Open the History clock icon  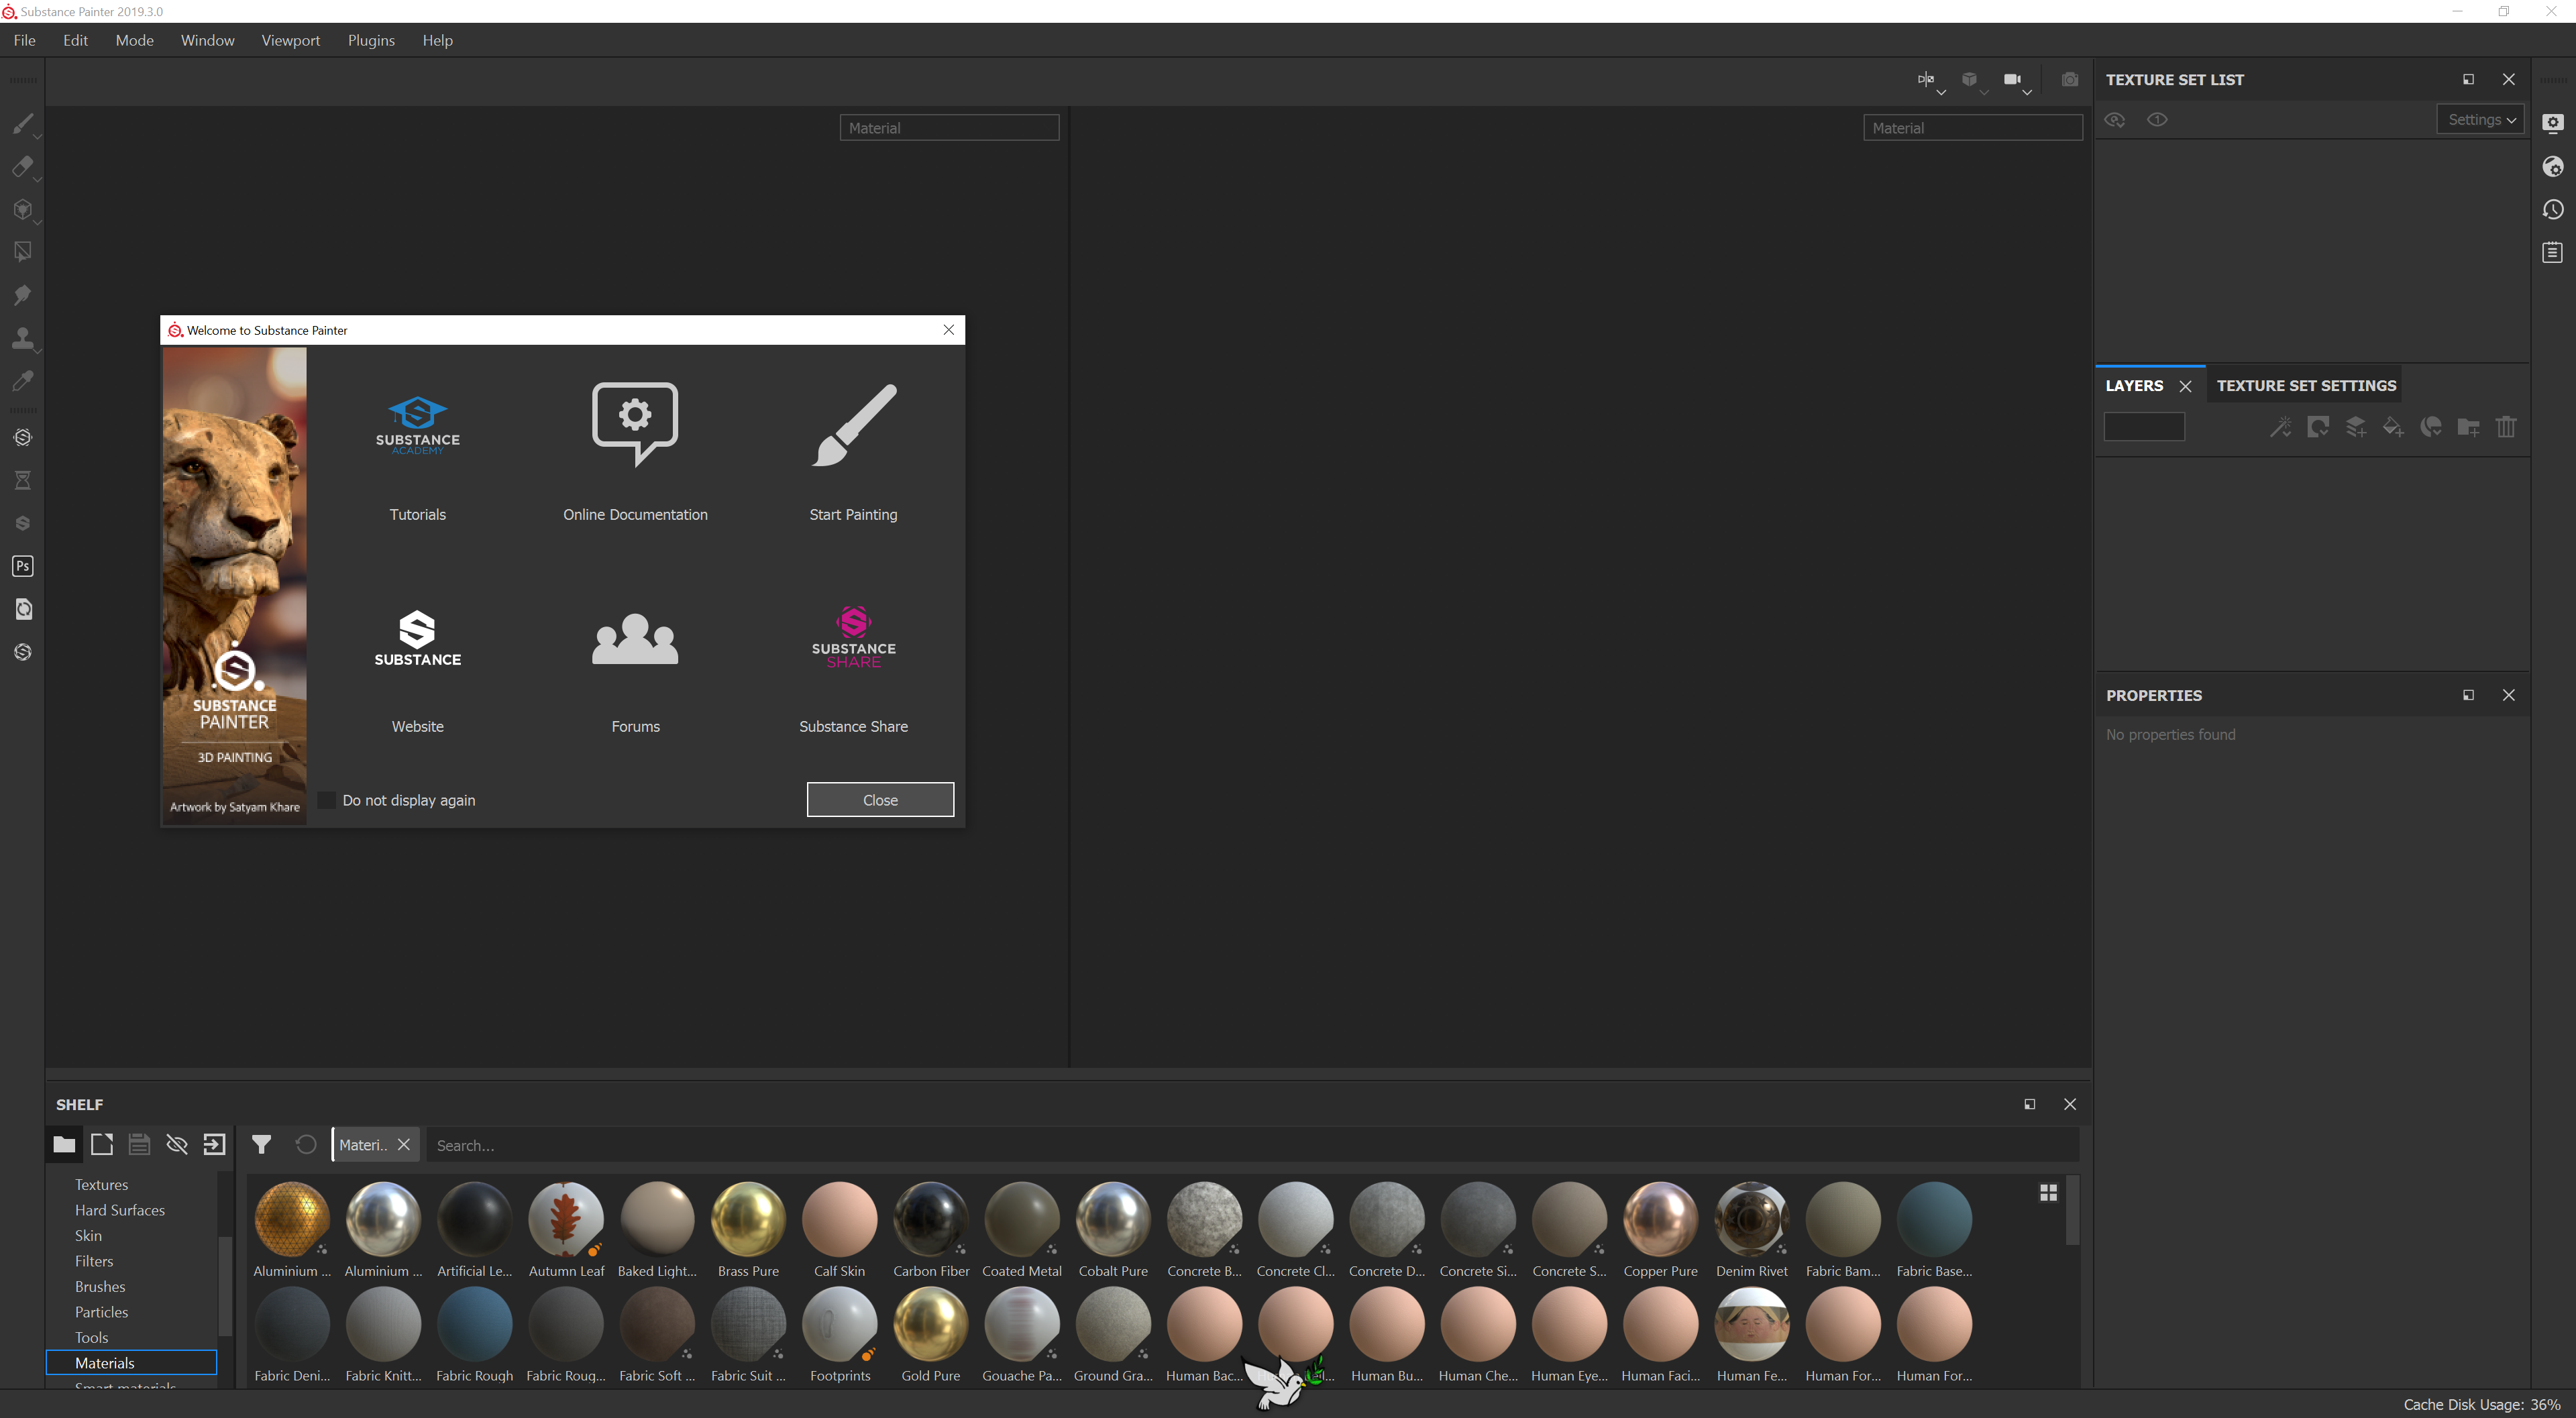(2553, 209)
